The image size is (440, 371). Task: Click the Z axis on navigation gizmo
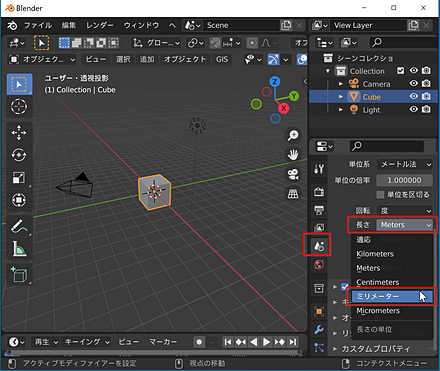275,82
